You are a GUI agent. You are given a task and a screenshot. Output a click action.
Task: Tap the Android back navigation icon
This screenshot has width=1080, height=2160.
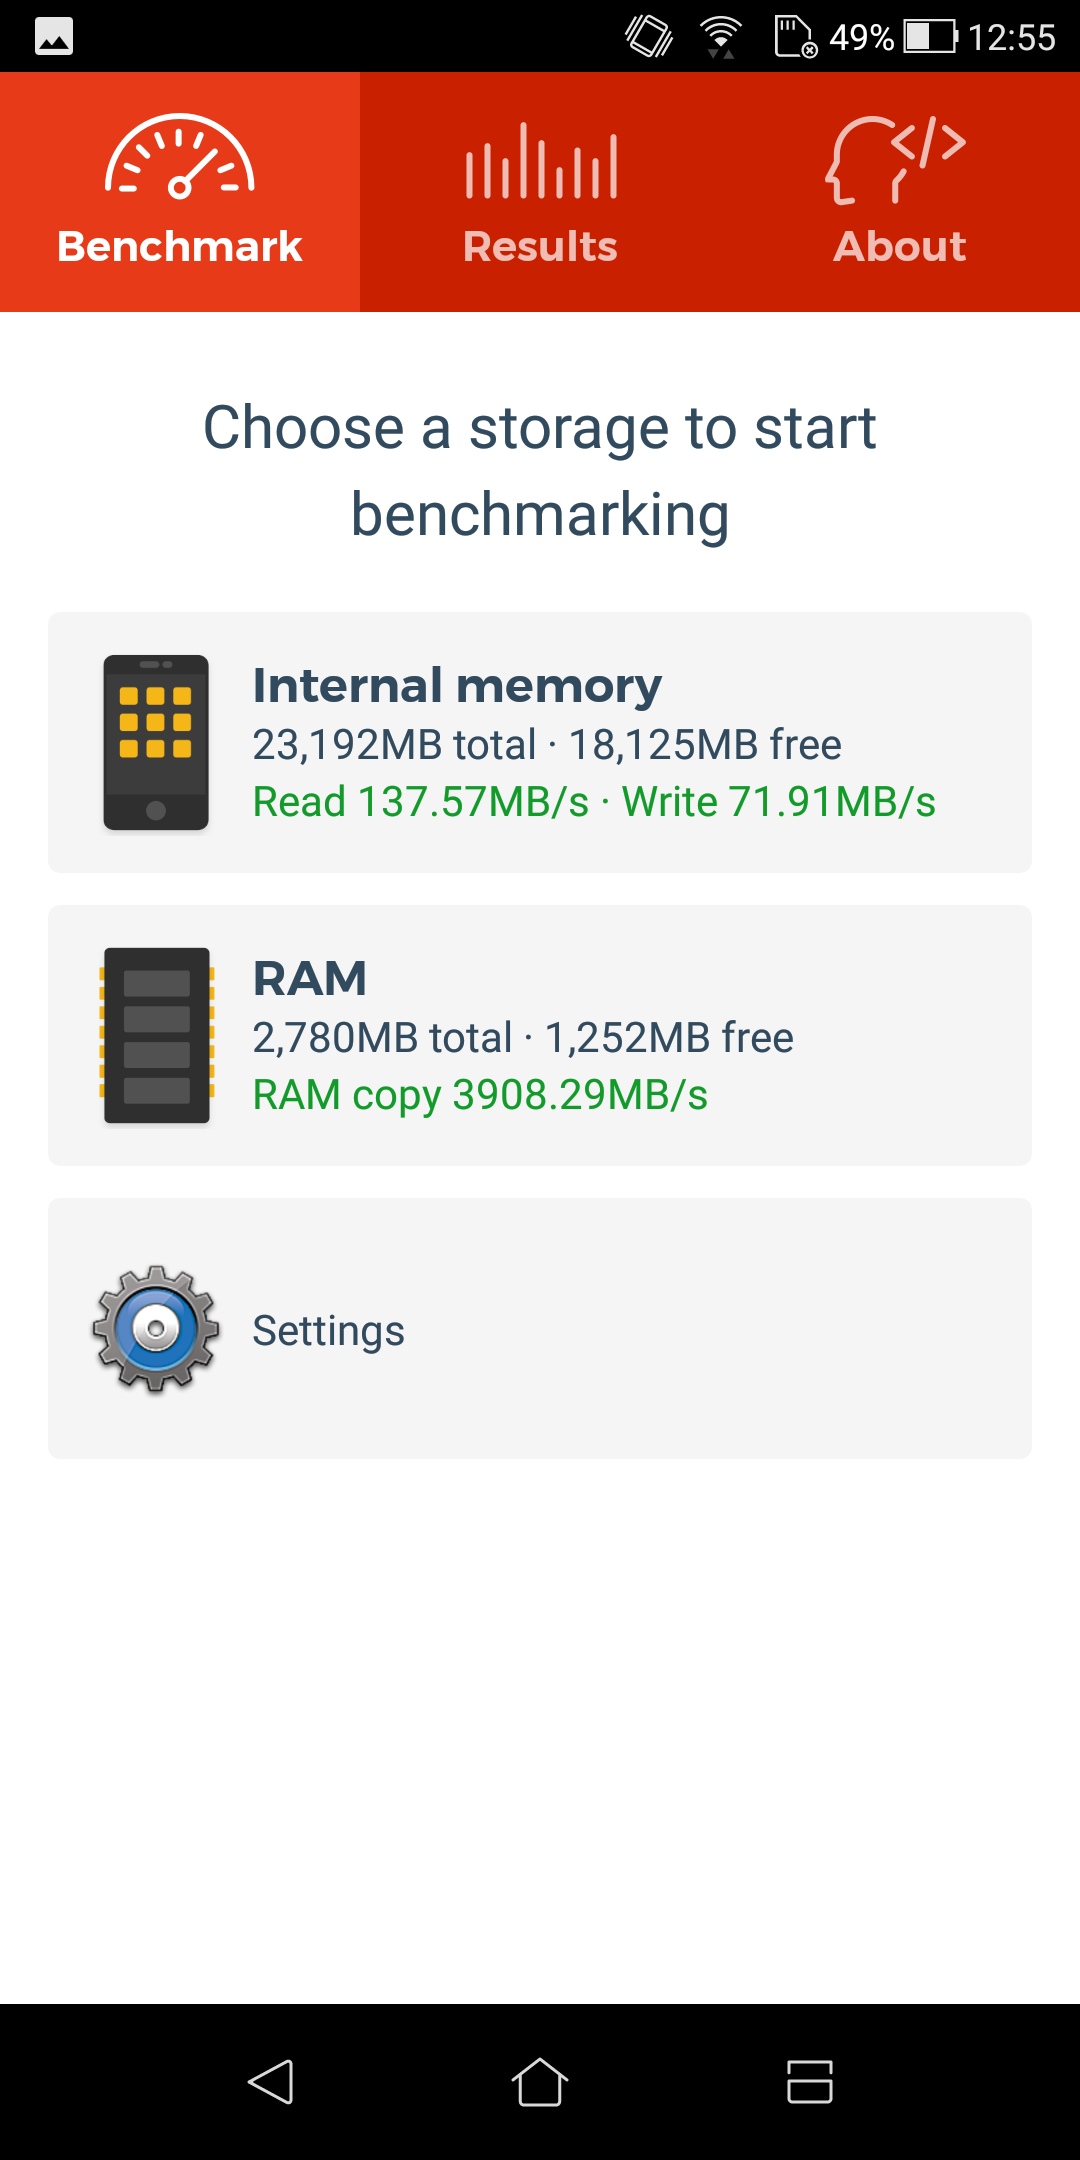tap(270, 2082)
